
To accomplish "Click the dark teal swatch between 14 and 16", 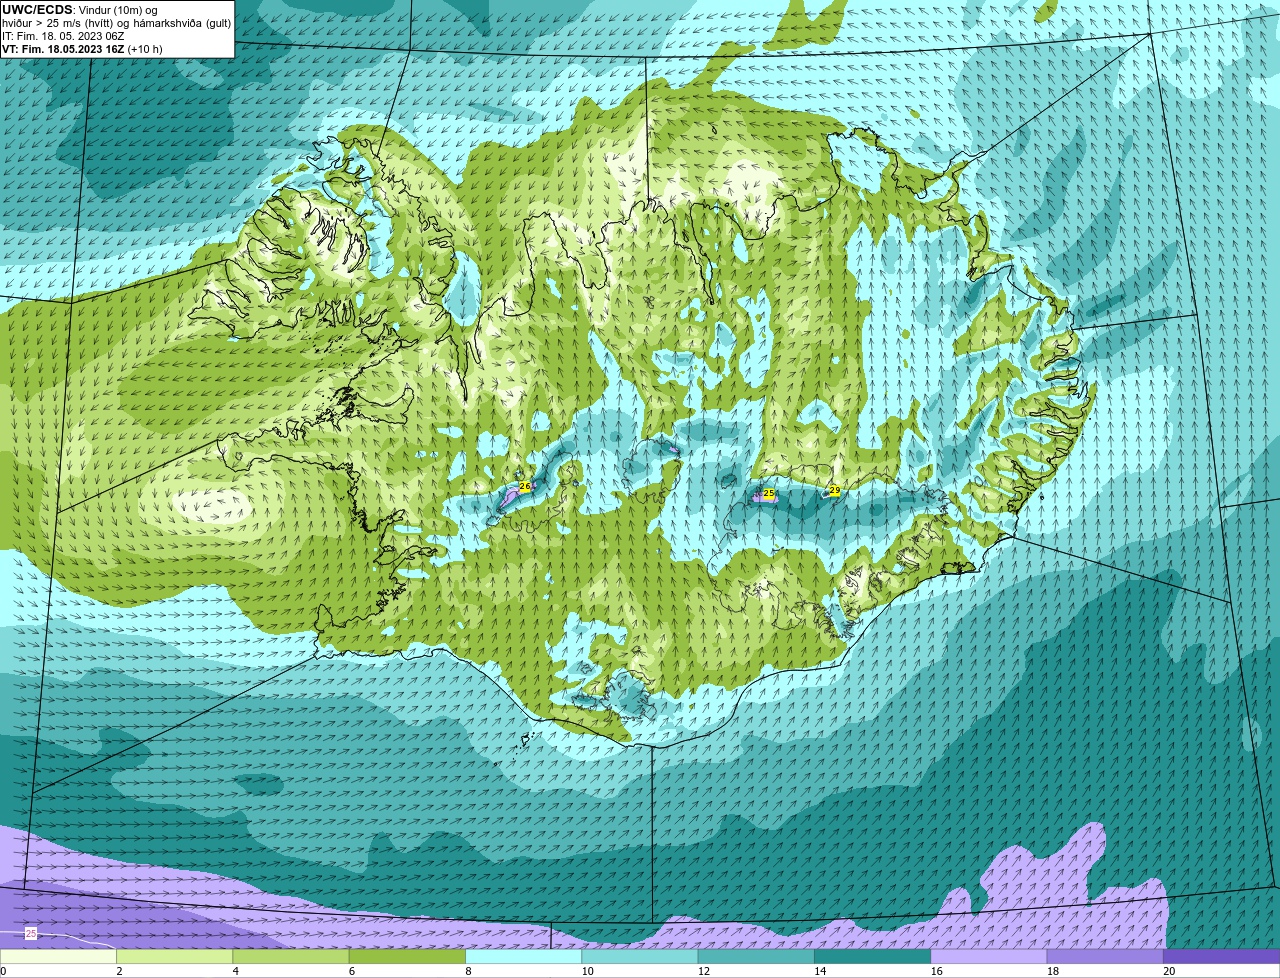I will click(x=872, y=956).
